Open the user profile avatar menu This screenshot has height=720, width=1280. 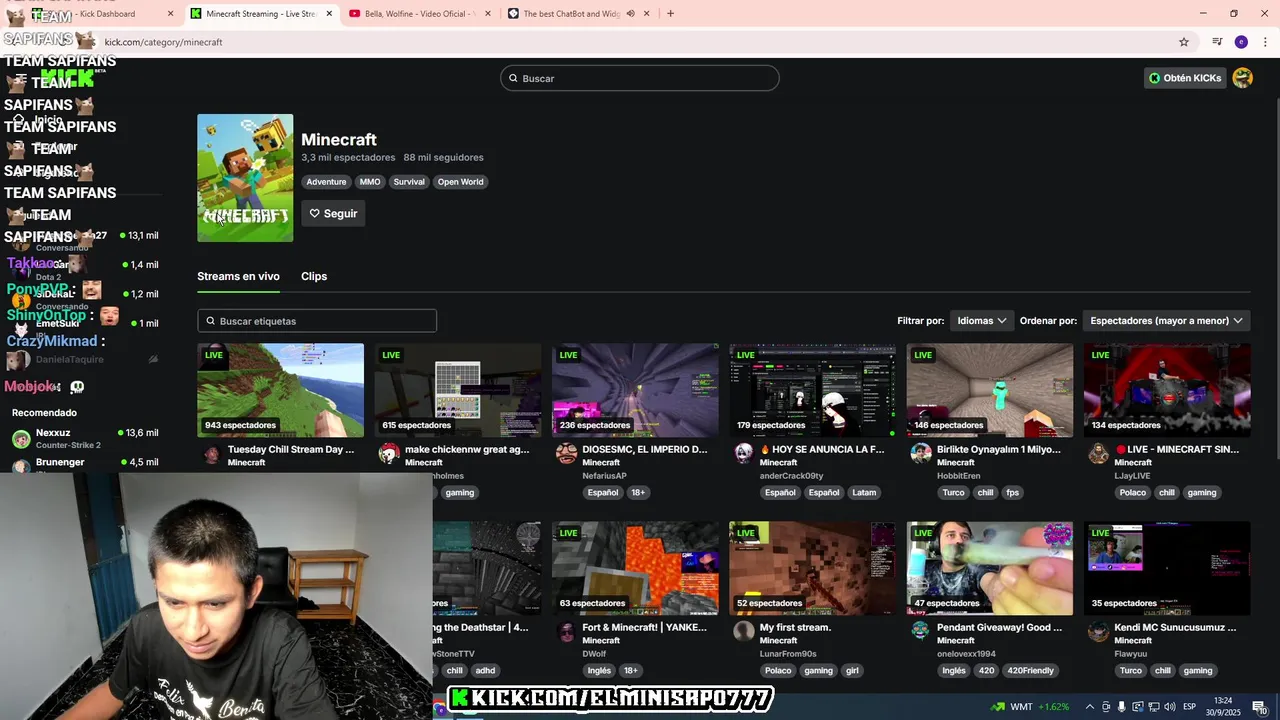coord(1243,78)
